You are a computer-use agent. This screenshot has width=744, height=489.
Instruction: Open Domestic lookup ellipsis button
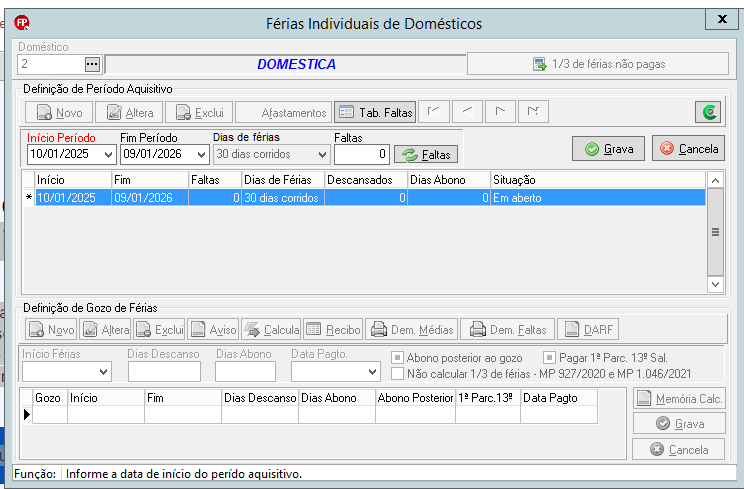pos(93,64)
